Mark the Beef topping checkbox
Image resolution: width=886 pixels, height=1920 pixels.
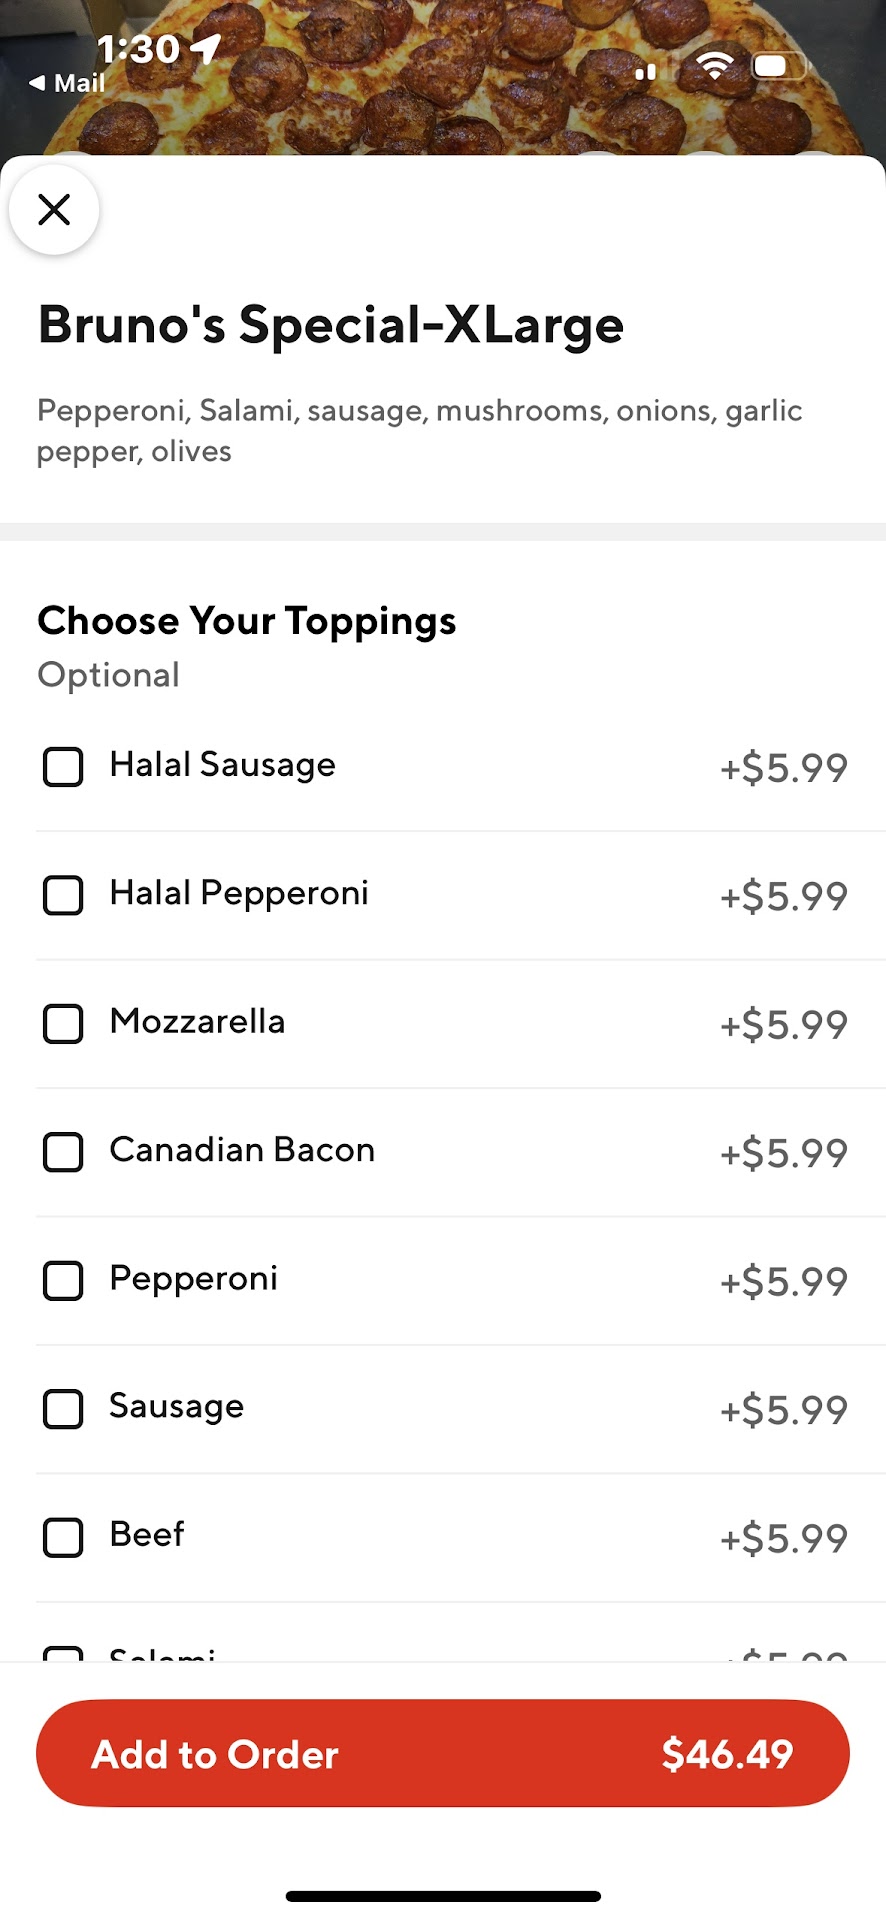click(63, 1537)
